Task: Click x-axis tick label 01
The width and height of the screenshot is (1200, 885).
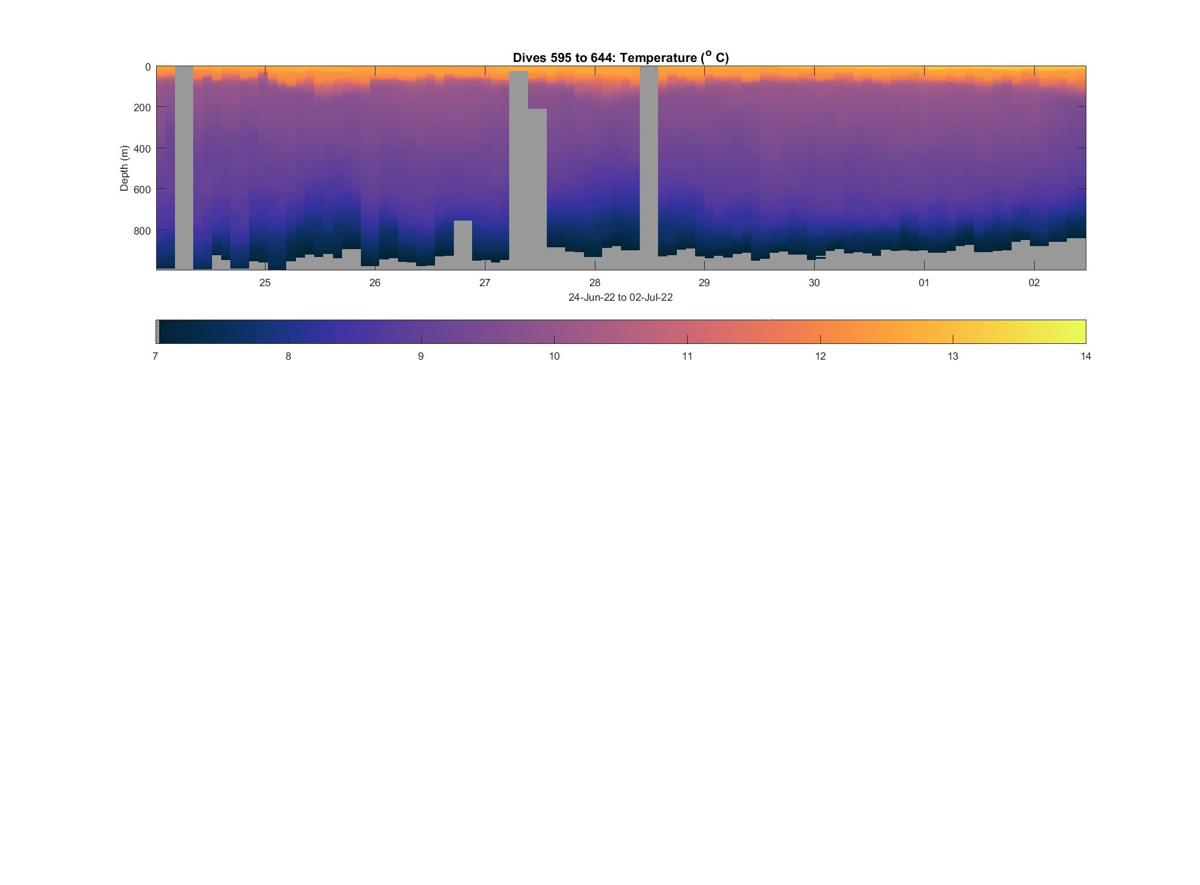Action: [924, 283]
